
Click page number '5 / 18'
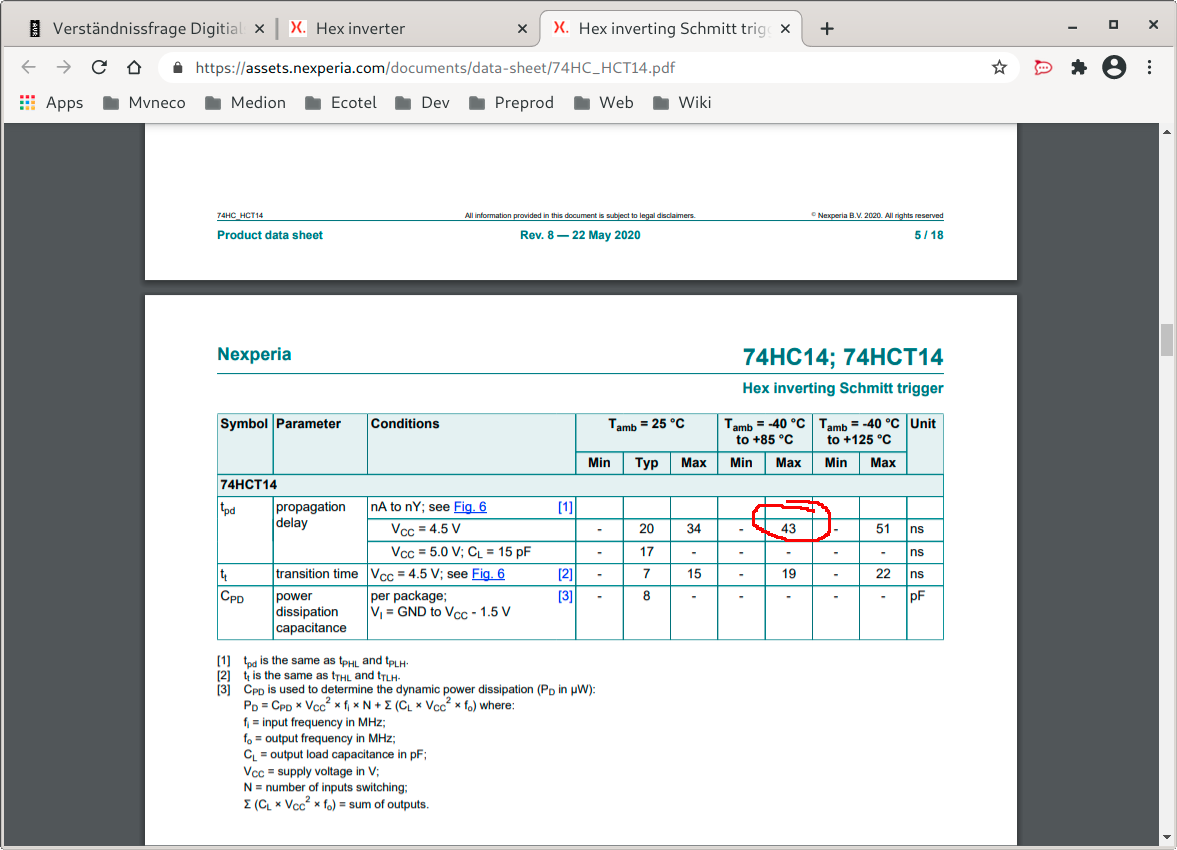(929, 235)
